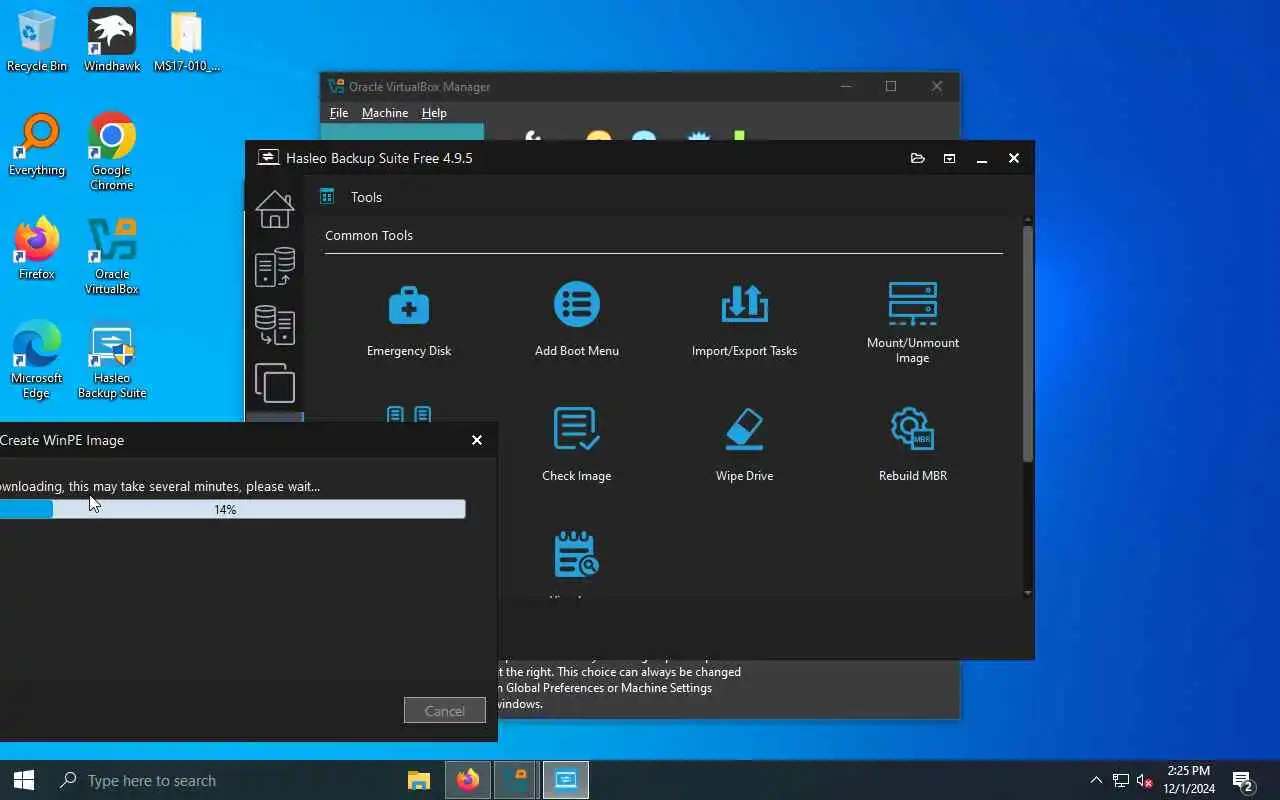Open the Restore section in the Hasleo sidebar
Image resolution: width=1280 pixels, height=800 pixels.
[275, 325]
